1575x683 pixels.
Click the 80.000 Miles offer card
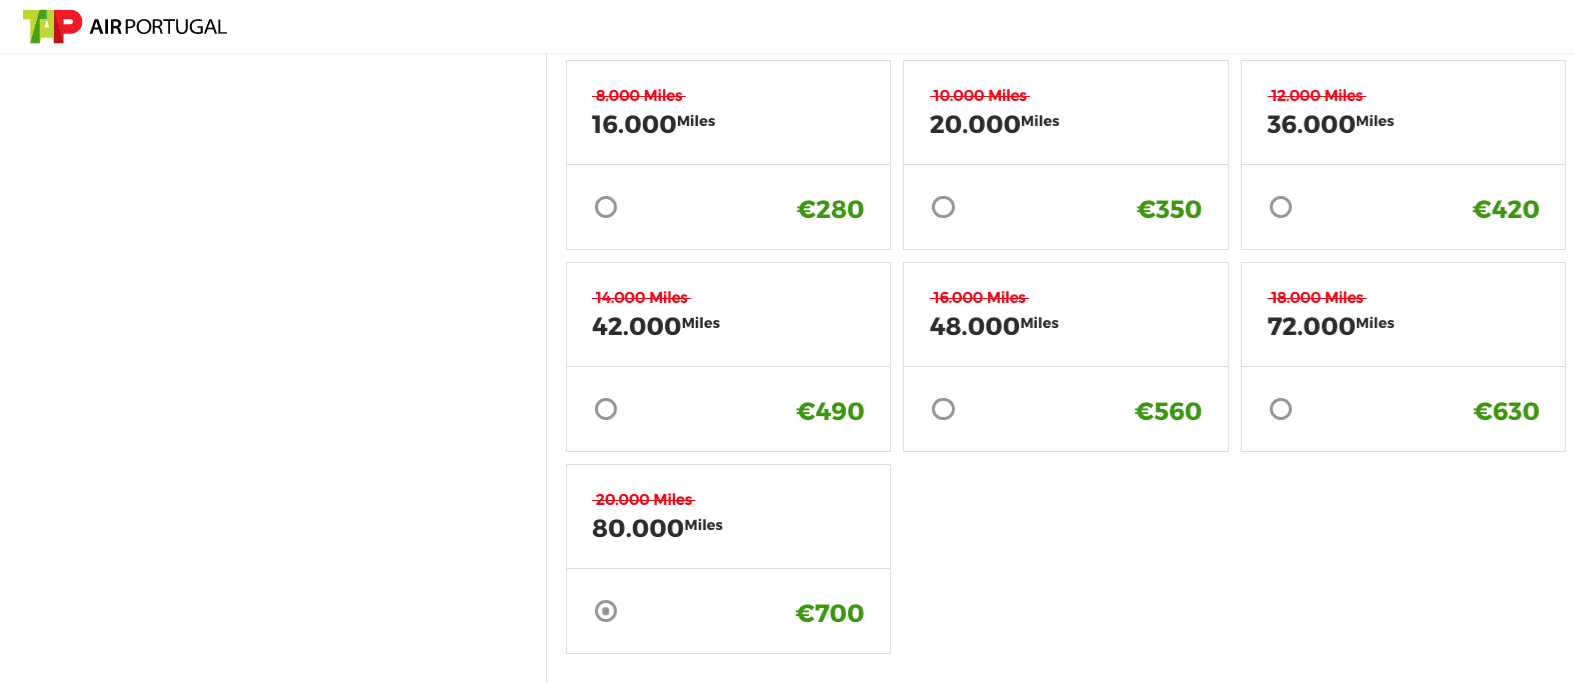pyautogui.click(x=728, y=559)
